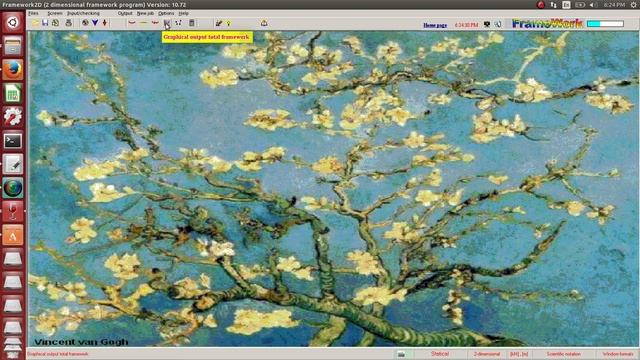Click the first red curve output icon
Viewport: 640px width, 360px height.
tap(132, 23)
